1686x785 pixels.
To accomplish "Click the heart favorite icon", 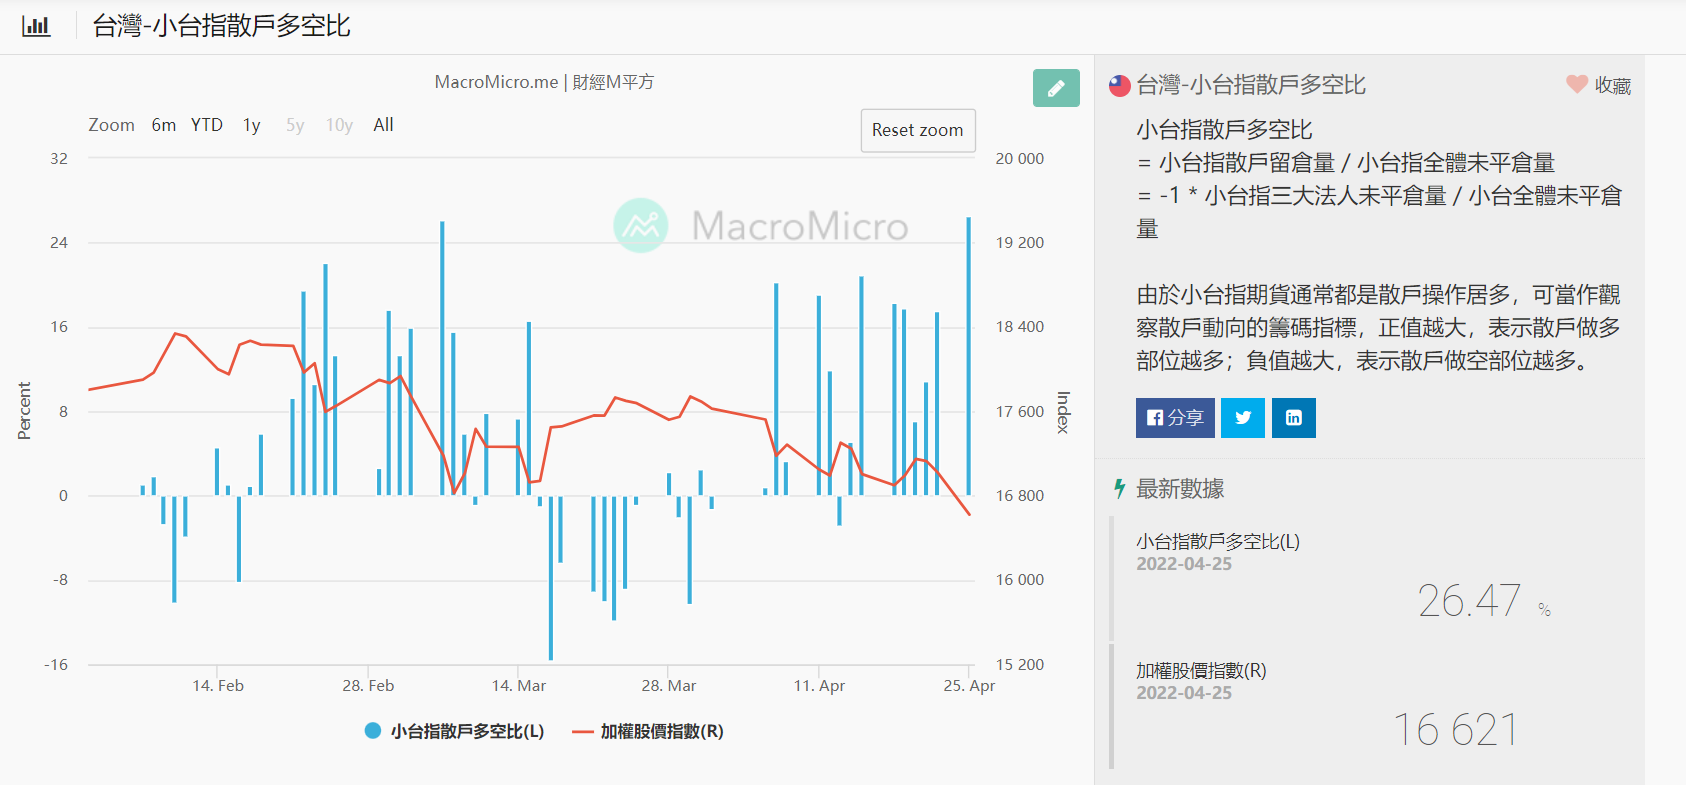I will (1577, 85).
